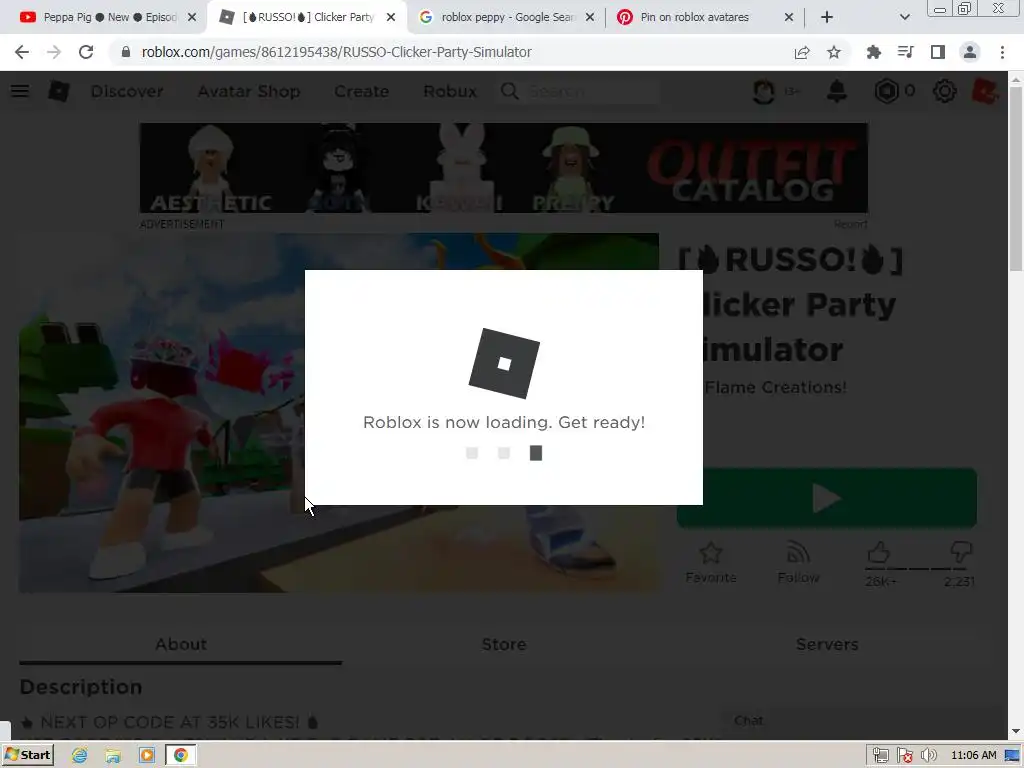The image size is (1024, 768).
Task: Open the media player taskbar icon
Action: coord(147,756)
